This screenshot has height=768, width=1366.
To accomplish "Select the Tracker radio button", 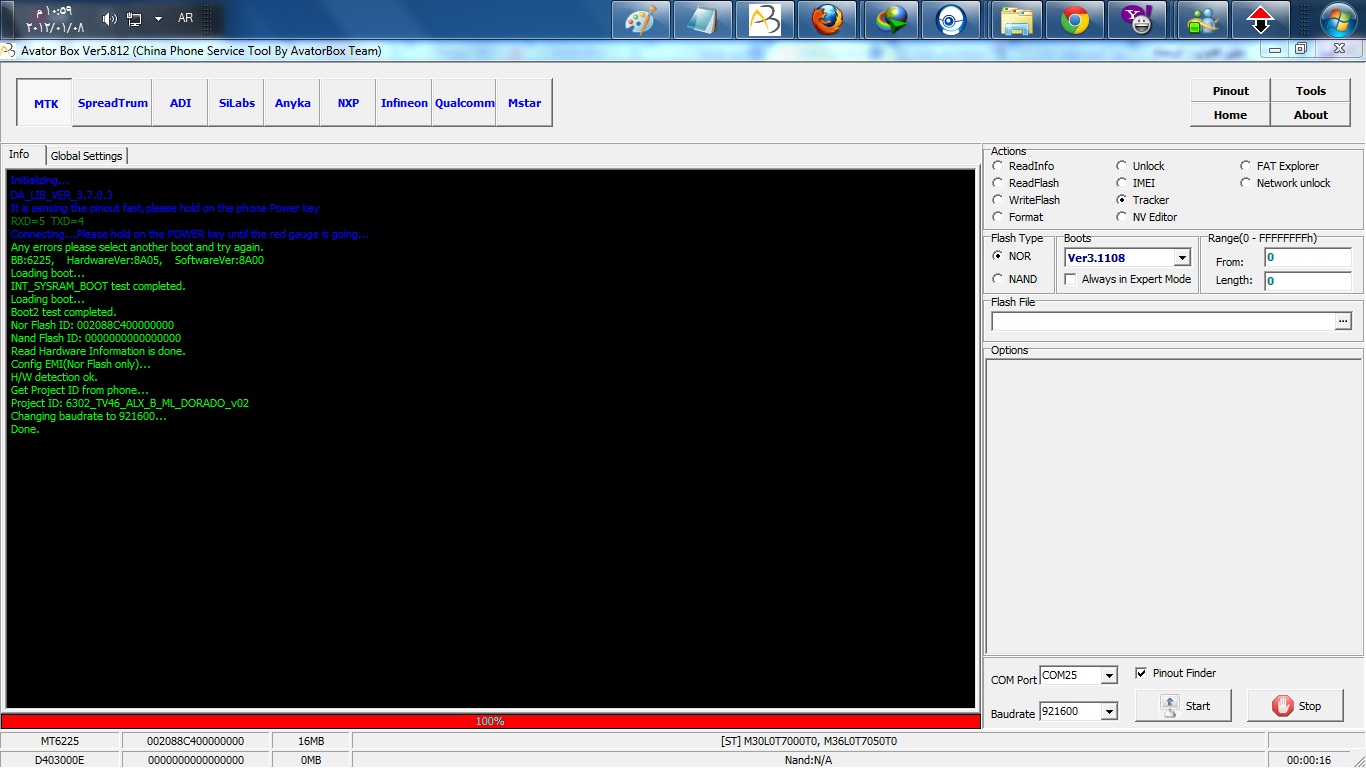I will click(1122, 200).
